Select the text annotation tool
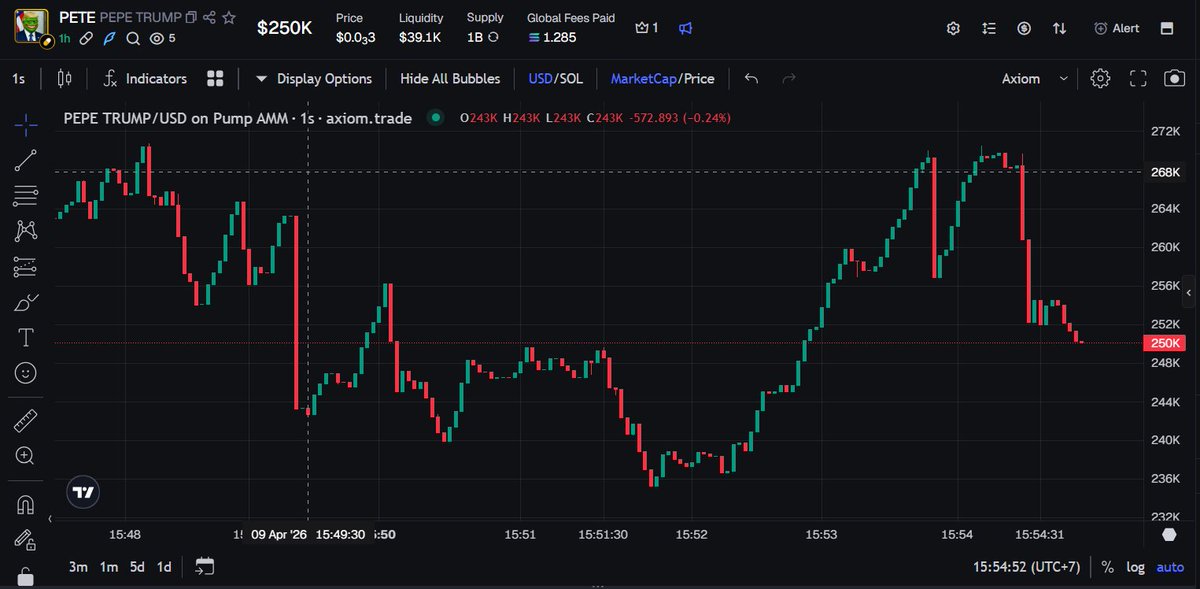This screenshot has width=1200, height=589. (x=26, y=337)
